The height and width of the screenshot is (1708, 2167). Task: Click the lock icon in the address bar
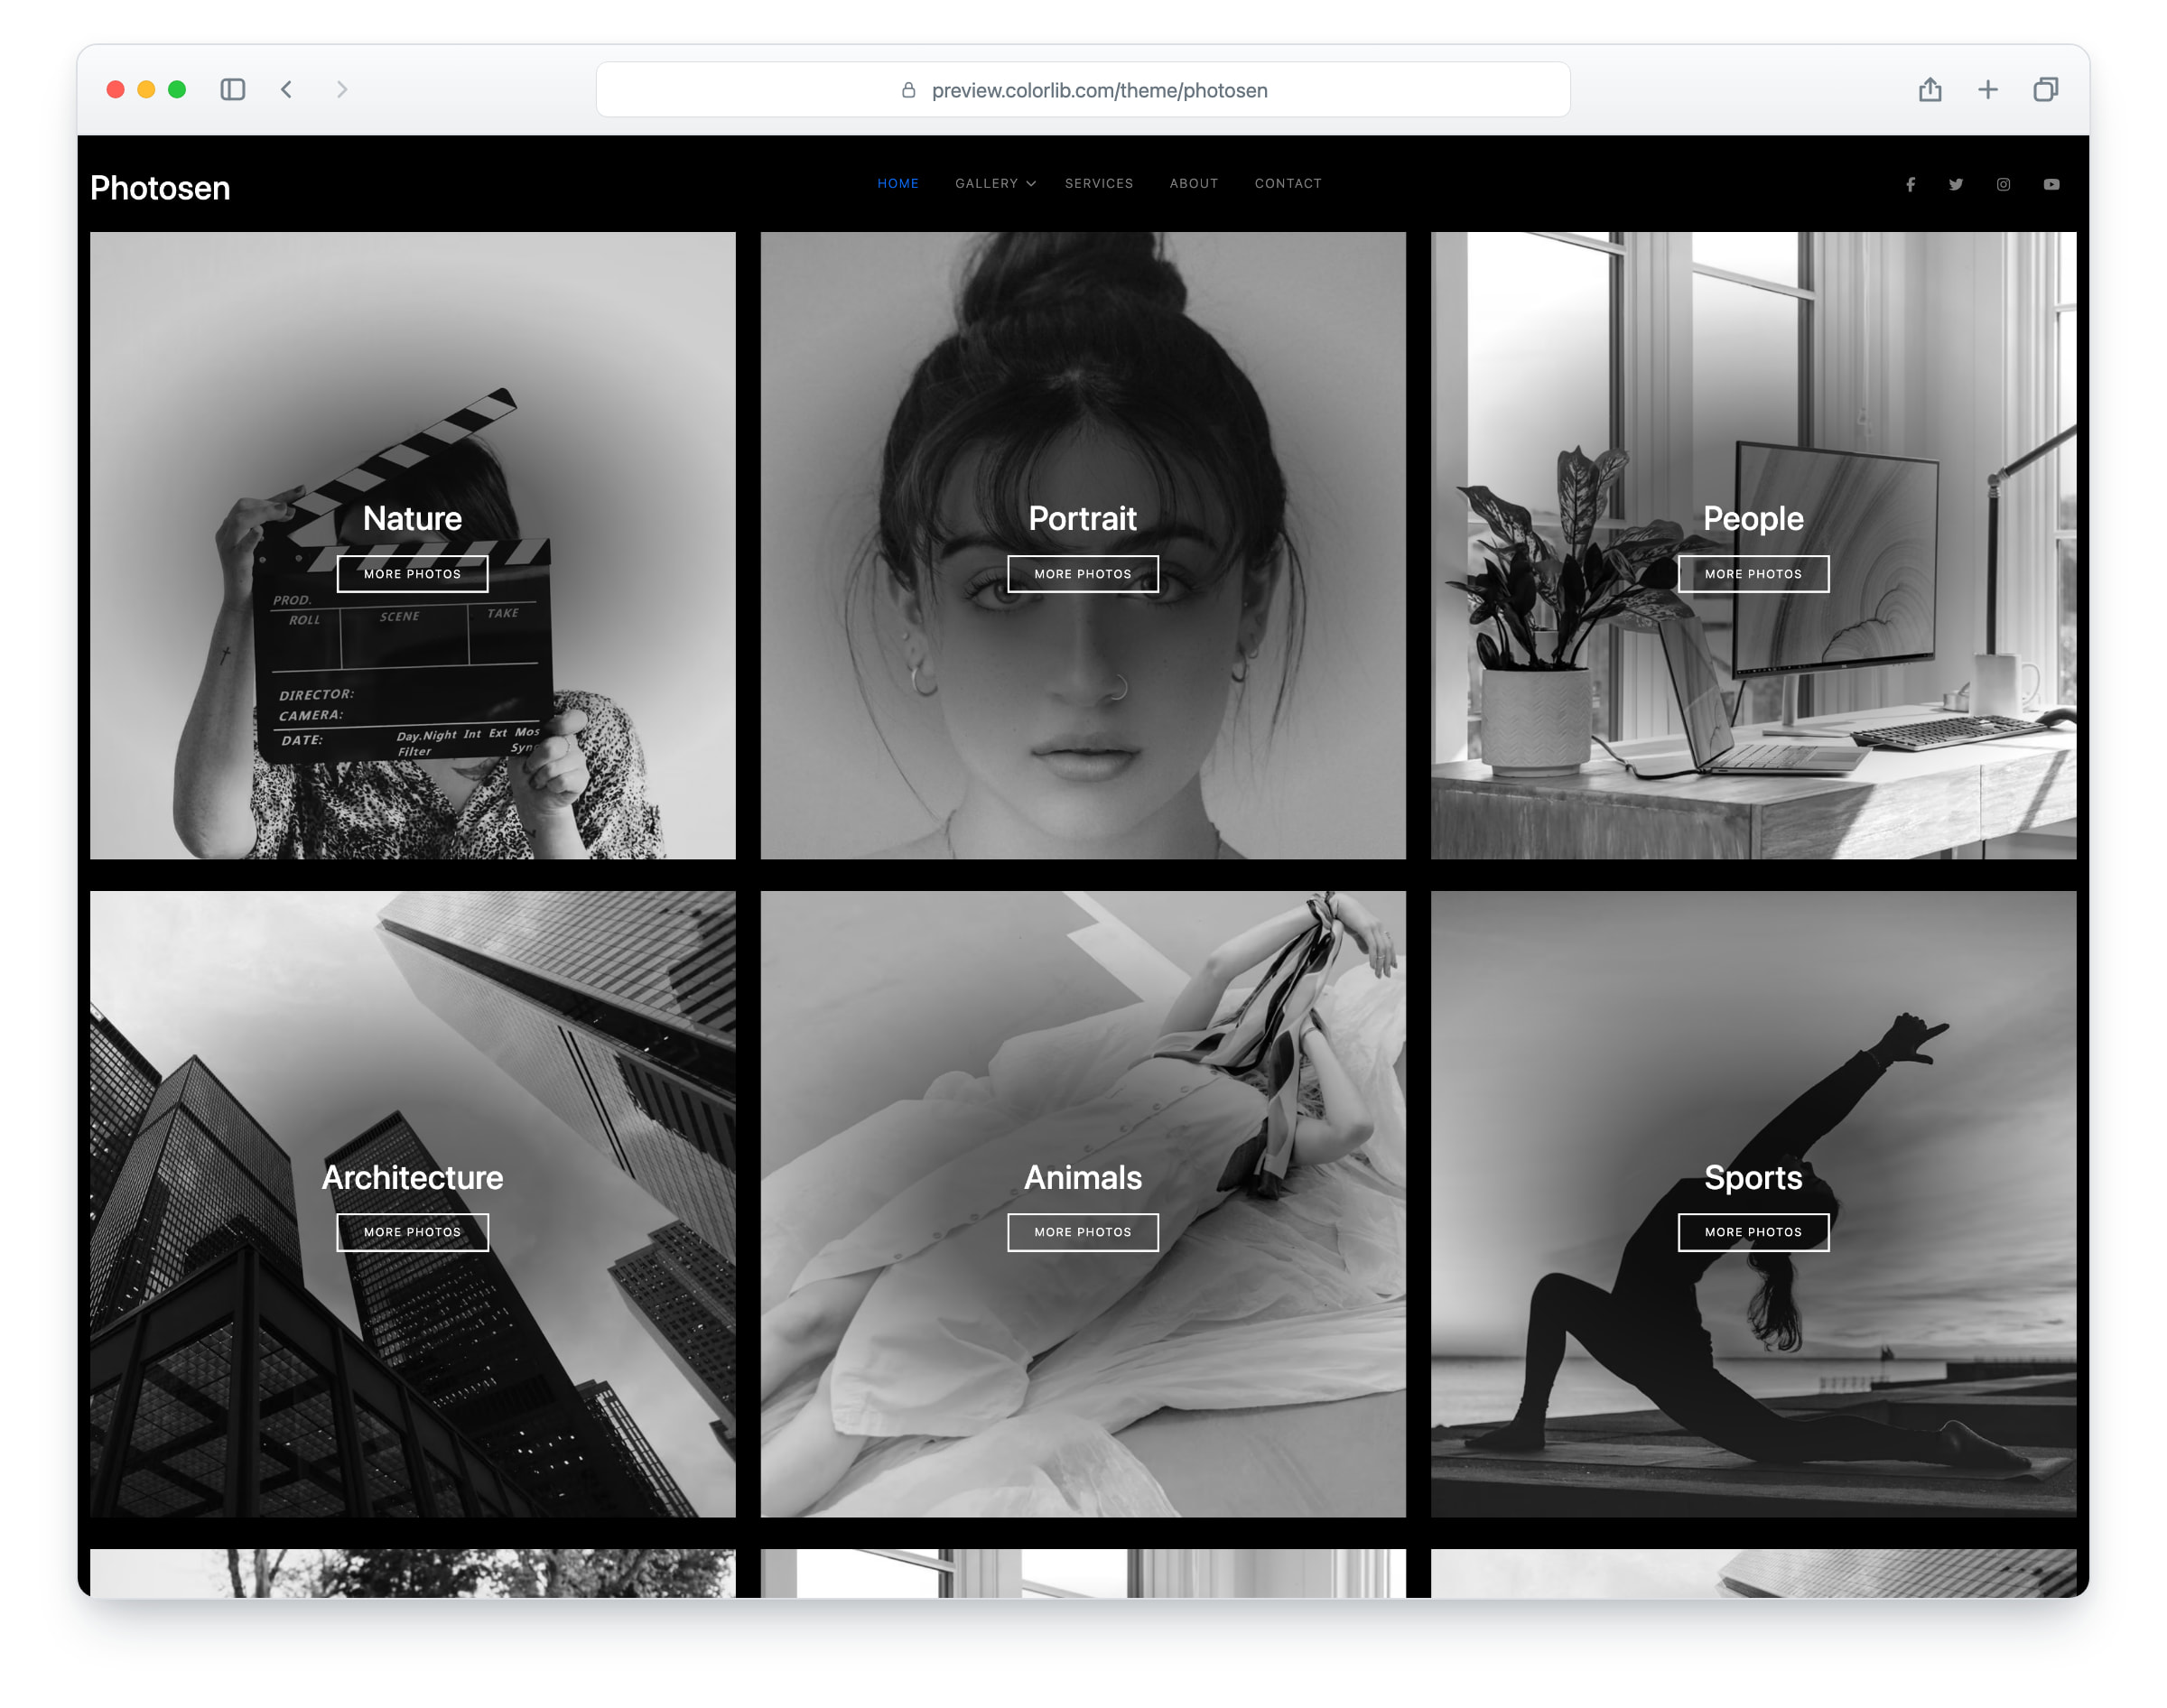pos(908,90)
